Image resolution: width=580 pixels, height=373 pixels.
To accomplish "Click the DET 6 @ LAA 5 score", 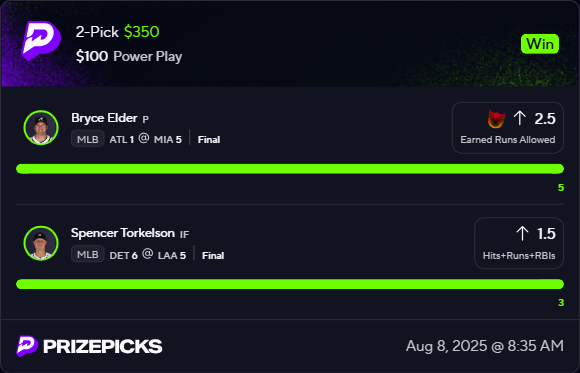I will [148, 255].
